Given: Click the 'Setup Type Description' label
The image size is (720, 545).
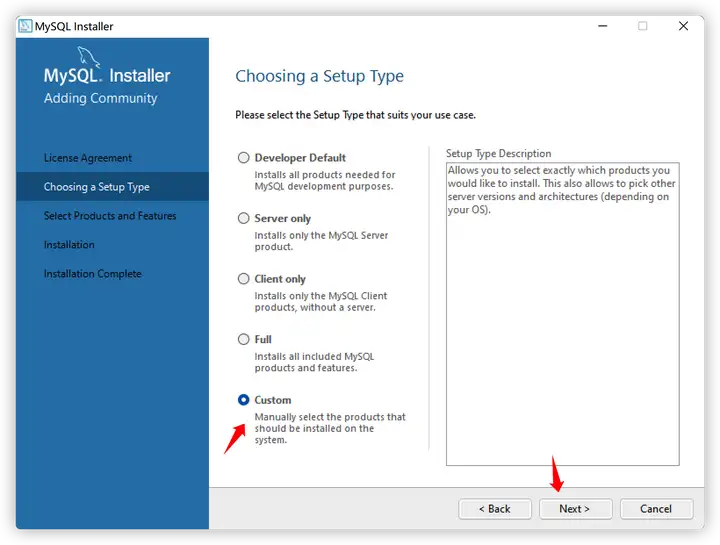Looking at the screenshot, I should click(499, 153).
